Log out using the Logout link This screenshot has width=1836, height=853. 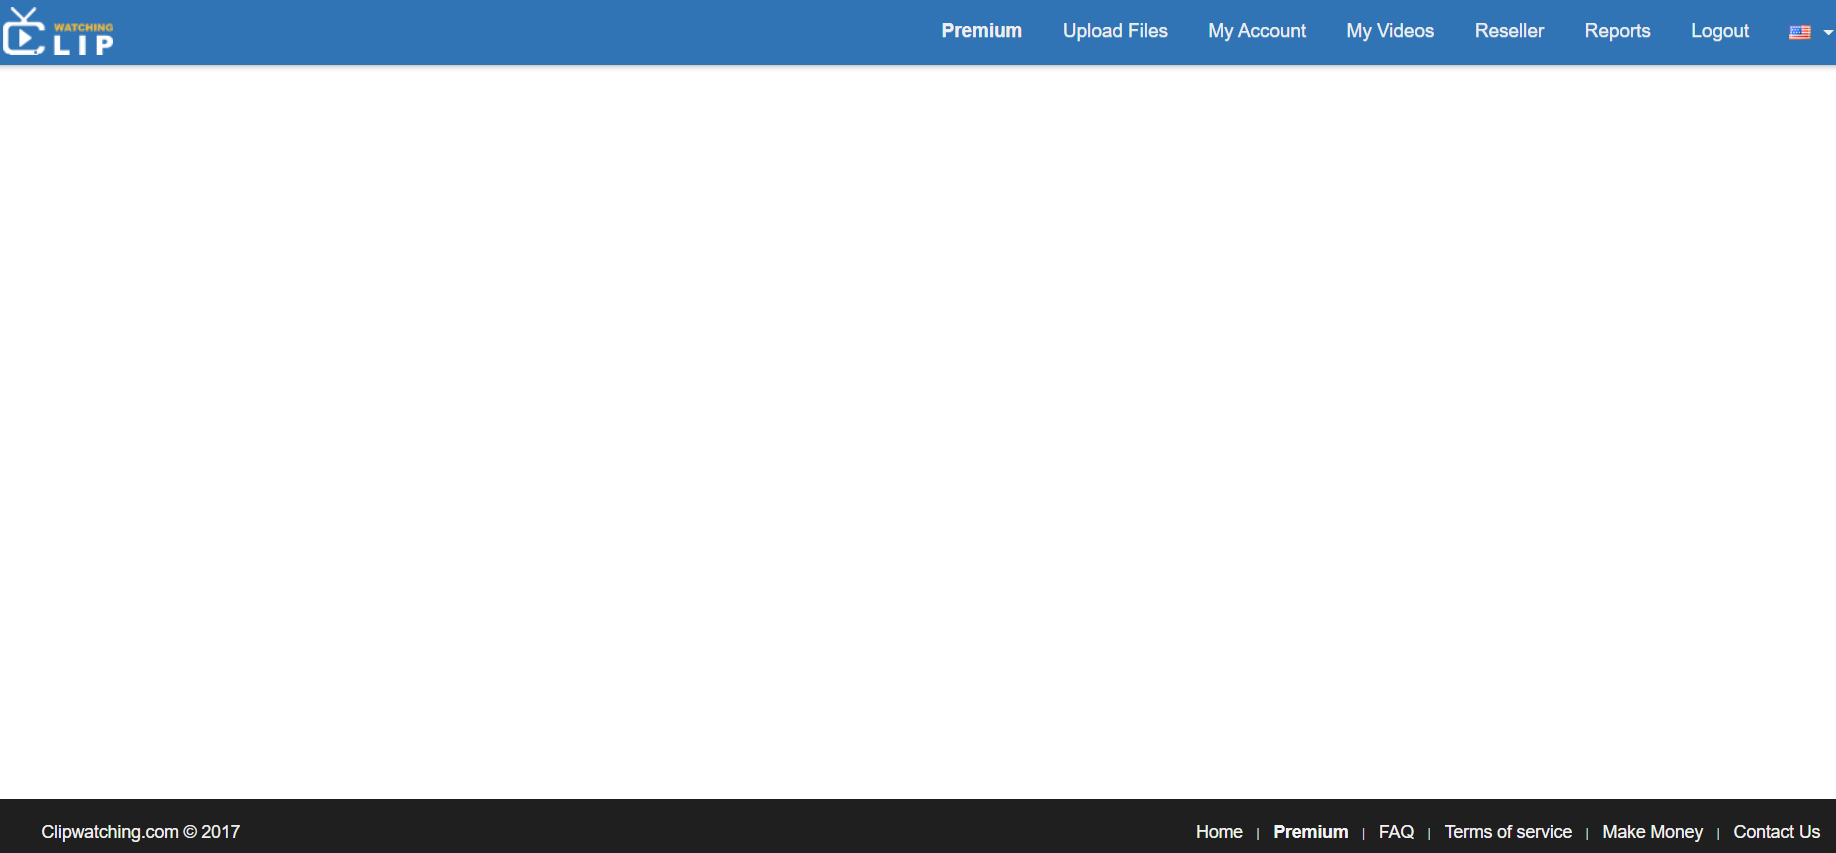click(1720, 31)
